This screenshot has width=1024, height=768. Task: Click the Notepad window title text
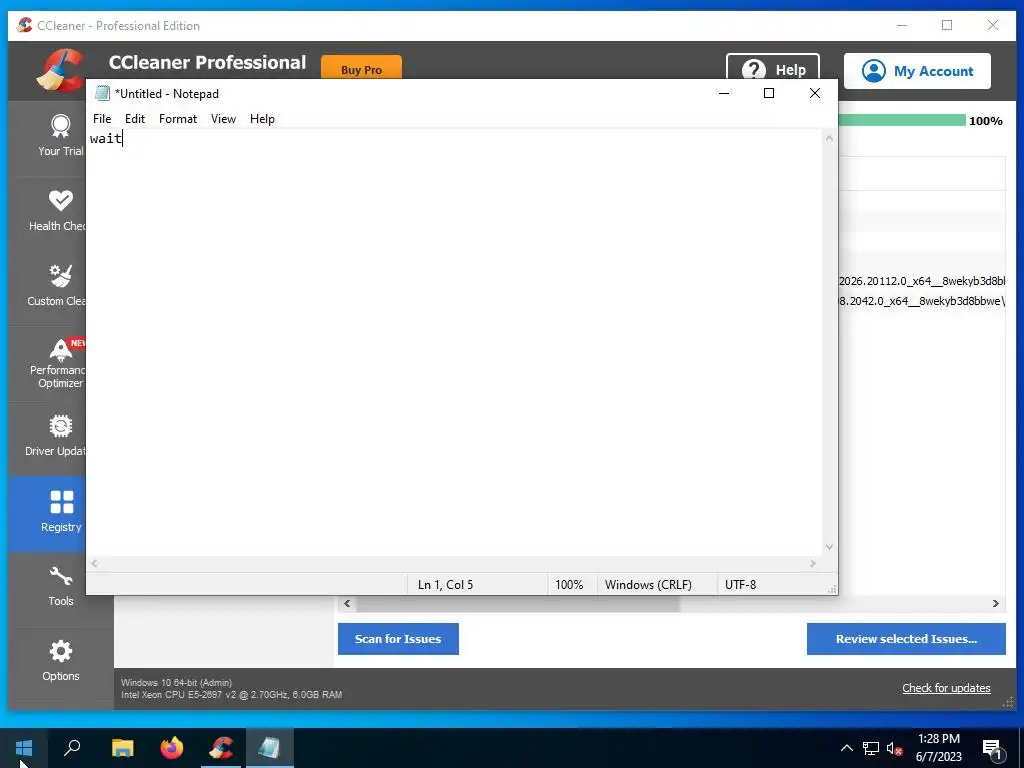[x=167, y=93]
